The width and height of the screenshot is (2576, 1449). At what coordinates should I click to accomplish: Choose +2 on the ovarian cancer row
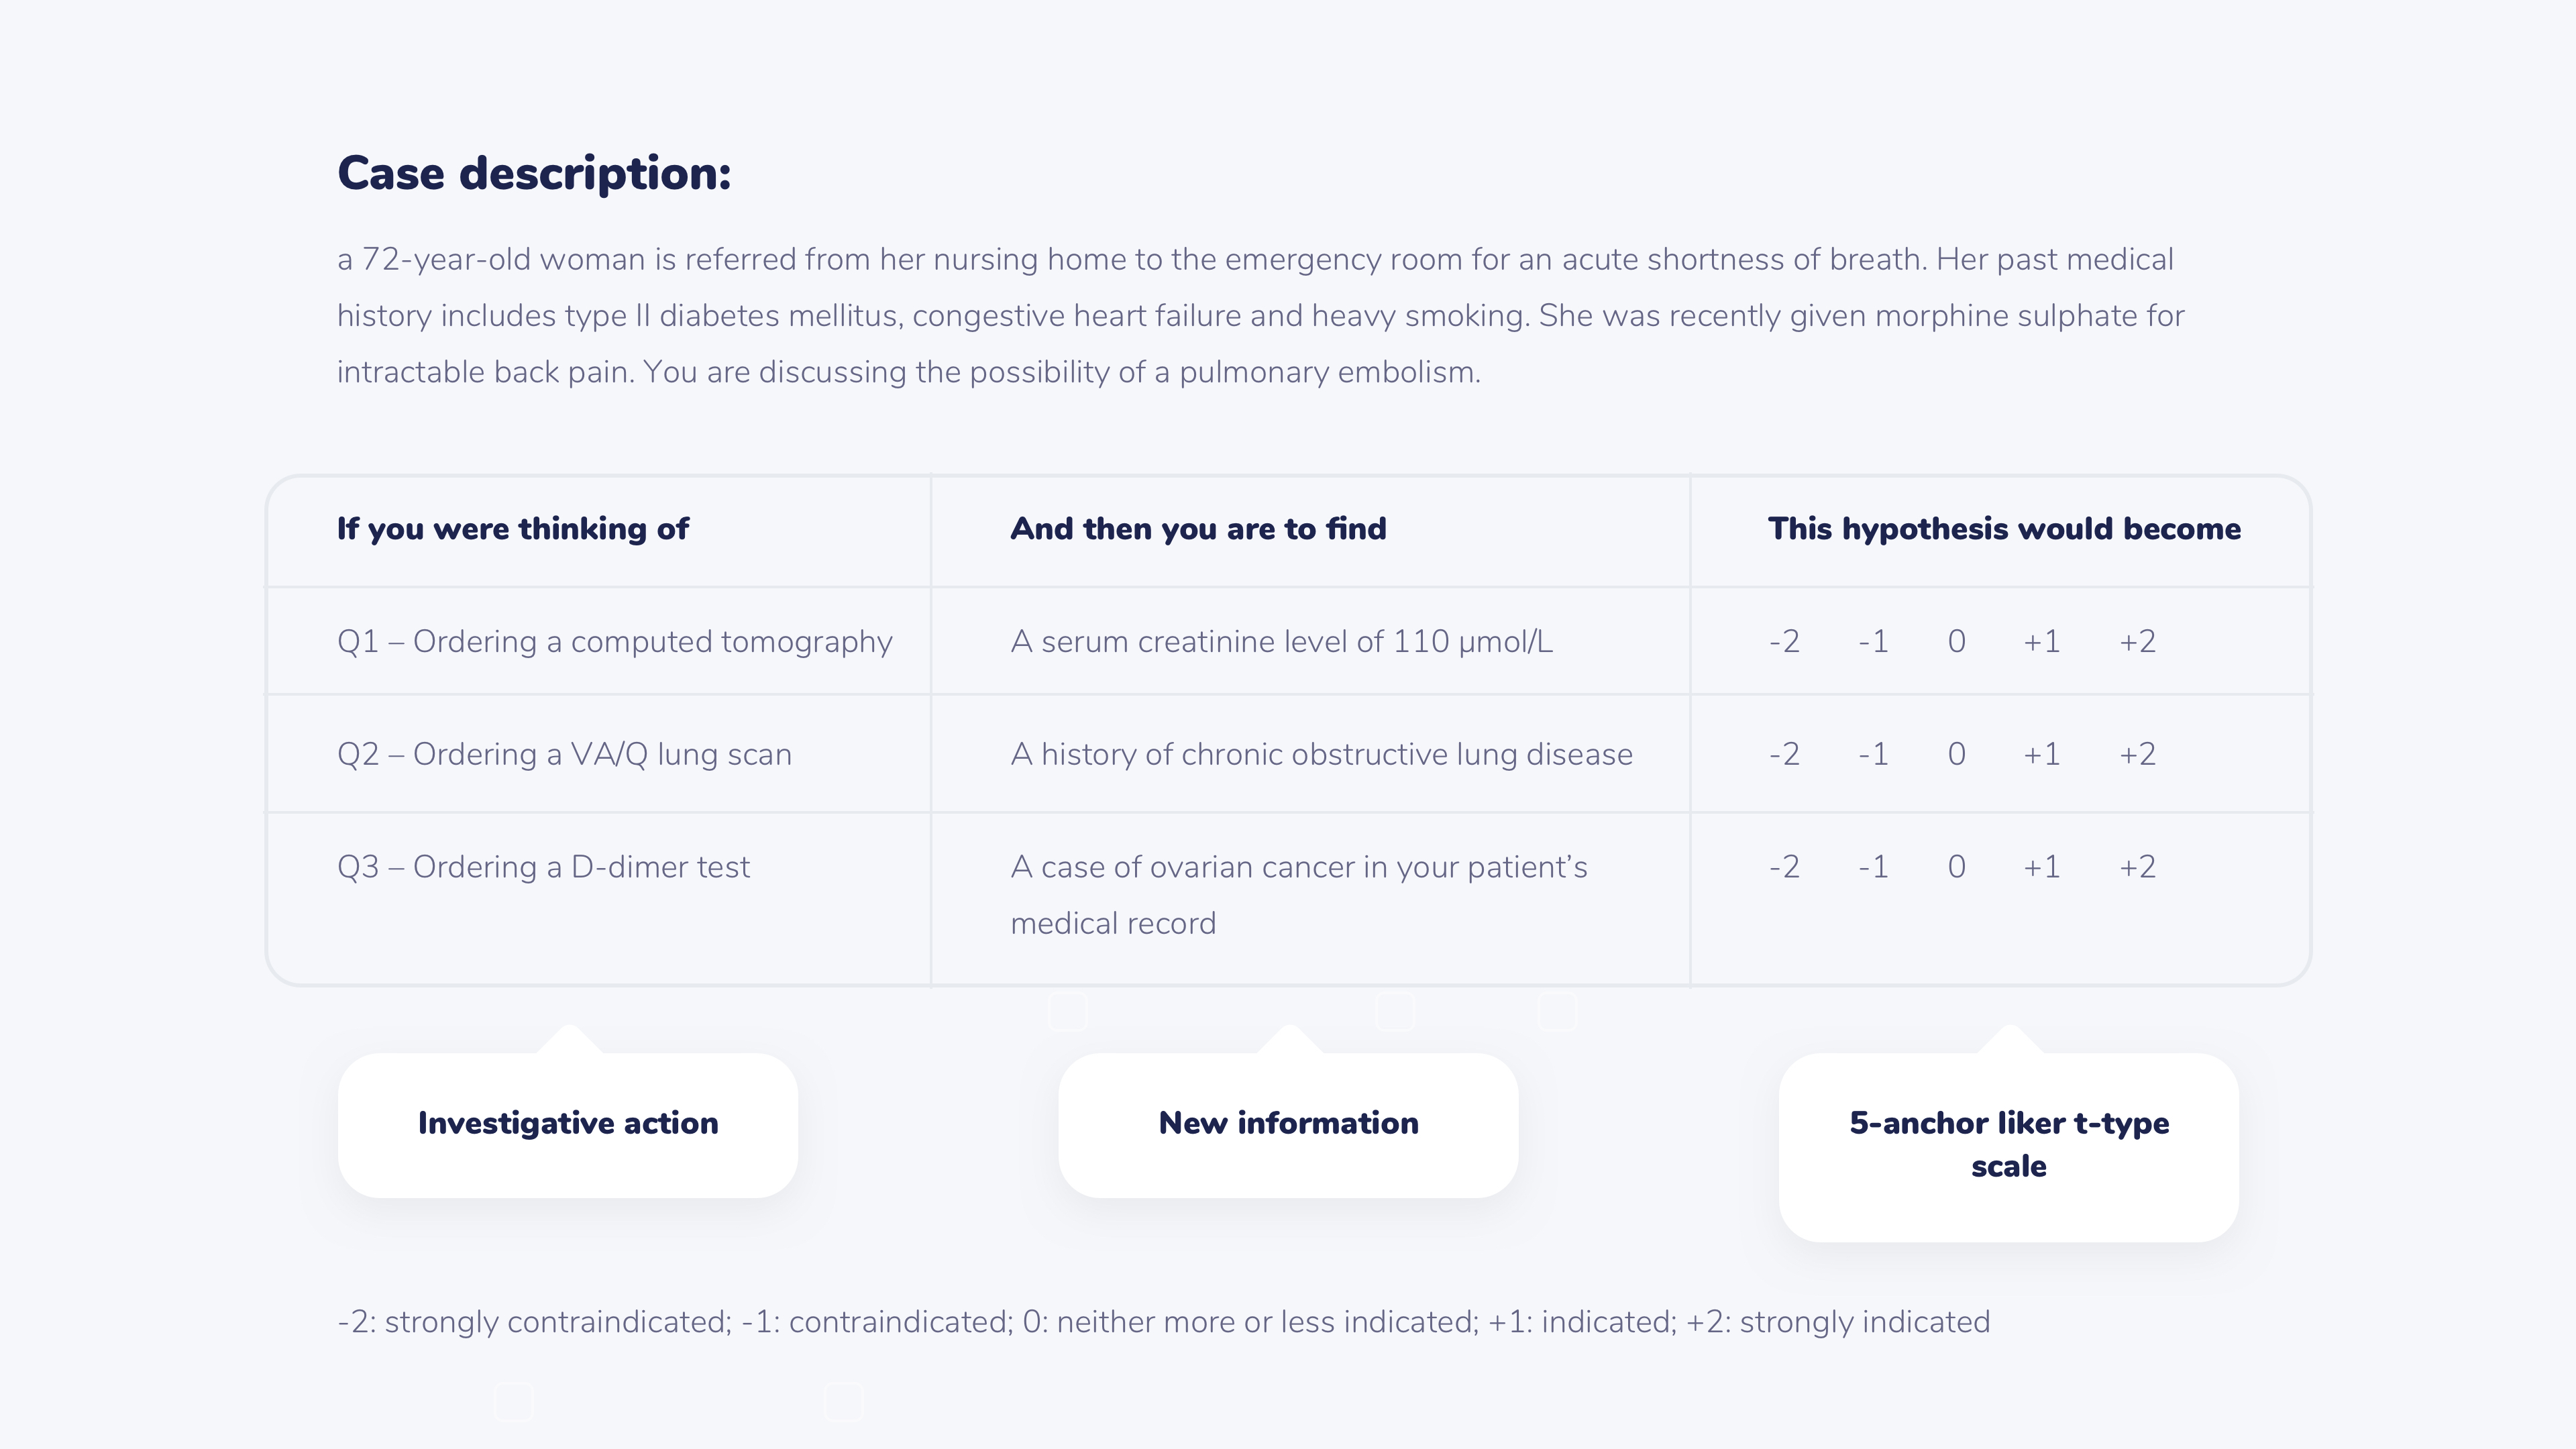(x=2137, y=867)
